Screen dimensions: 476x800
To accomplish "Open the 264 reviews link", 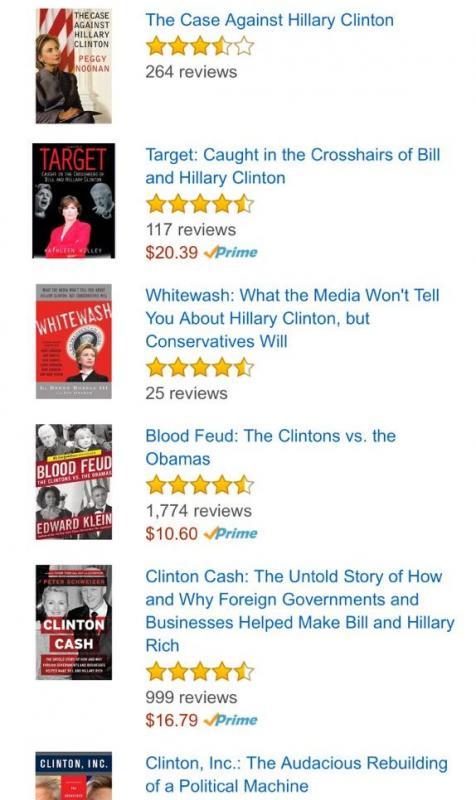I will [191, 72].
